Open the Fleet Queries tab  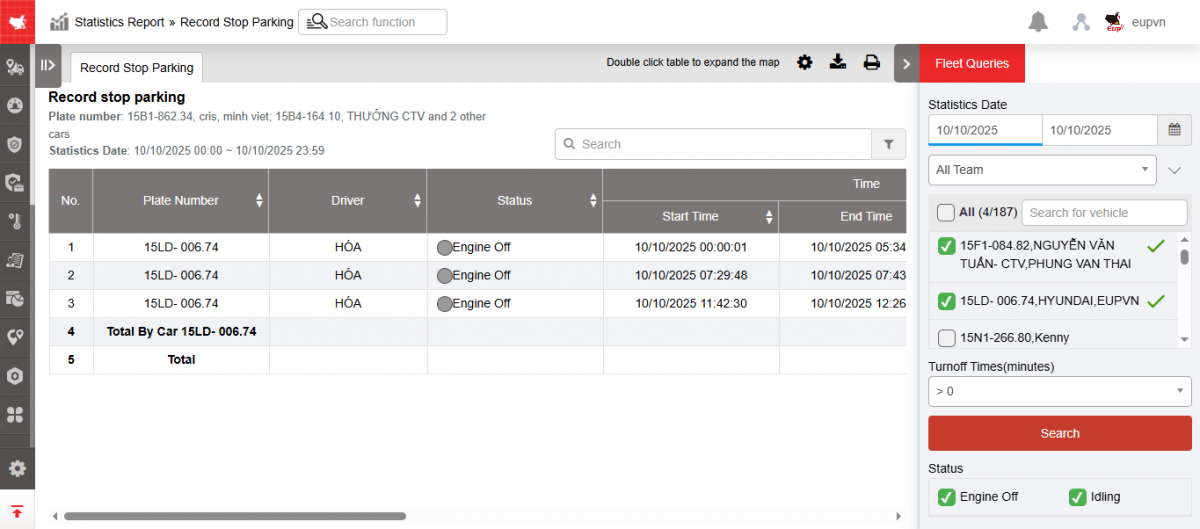(971, 64)
